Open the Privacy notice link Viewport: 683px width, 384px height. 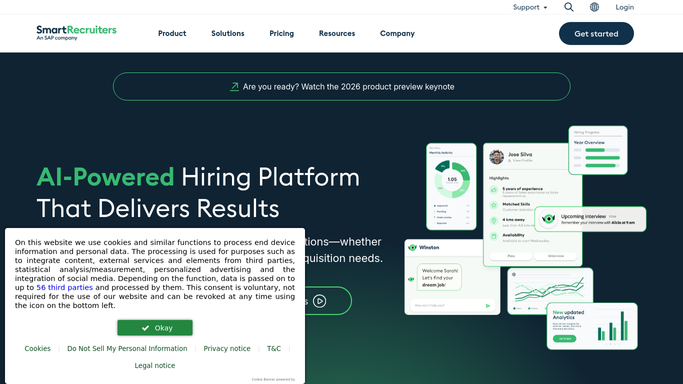pyautogui.click(x=227, y=348)
